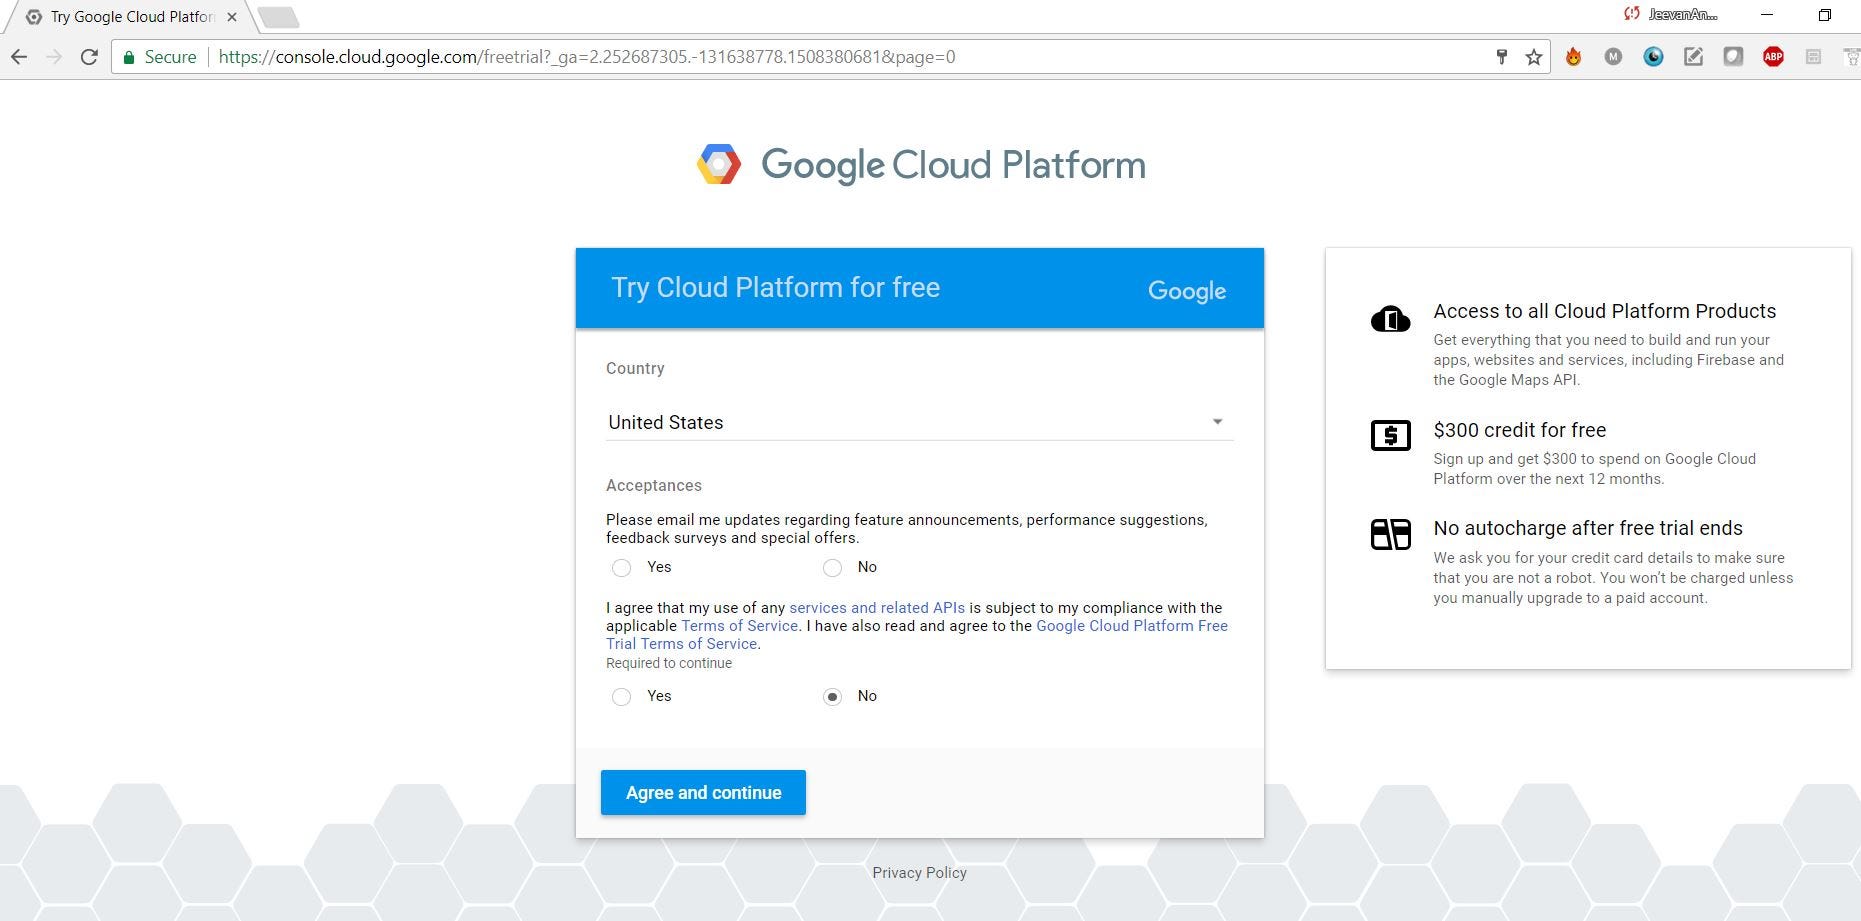Image resolution: width=1861 pixels, height=921 pixels.
Task: Restore down the browser window
Action: pyautogui.click(x=1825, y=15)
